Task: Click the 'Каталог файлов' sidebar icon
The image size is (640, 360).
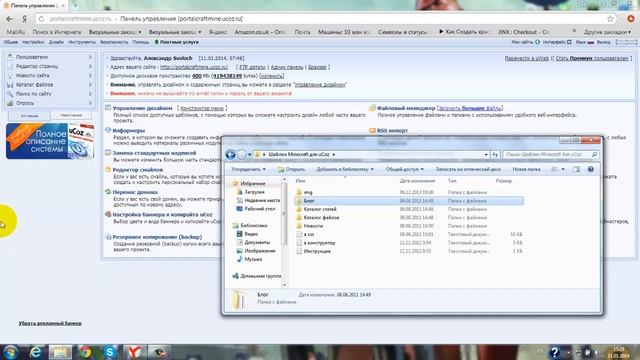Action: (10, 85)
